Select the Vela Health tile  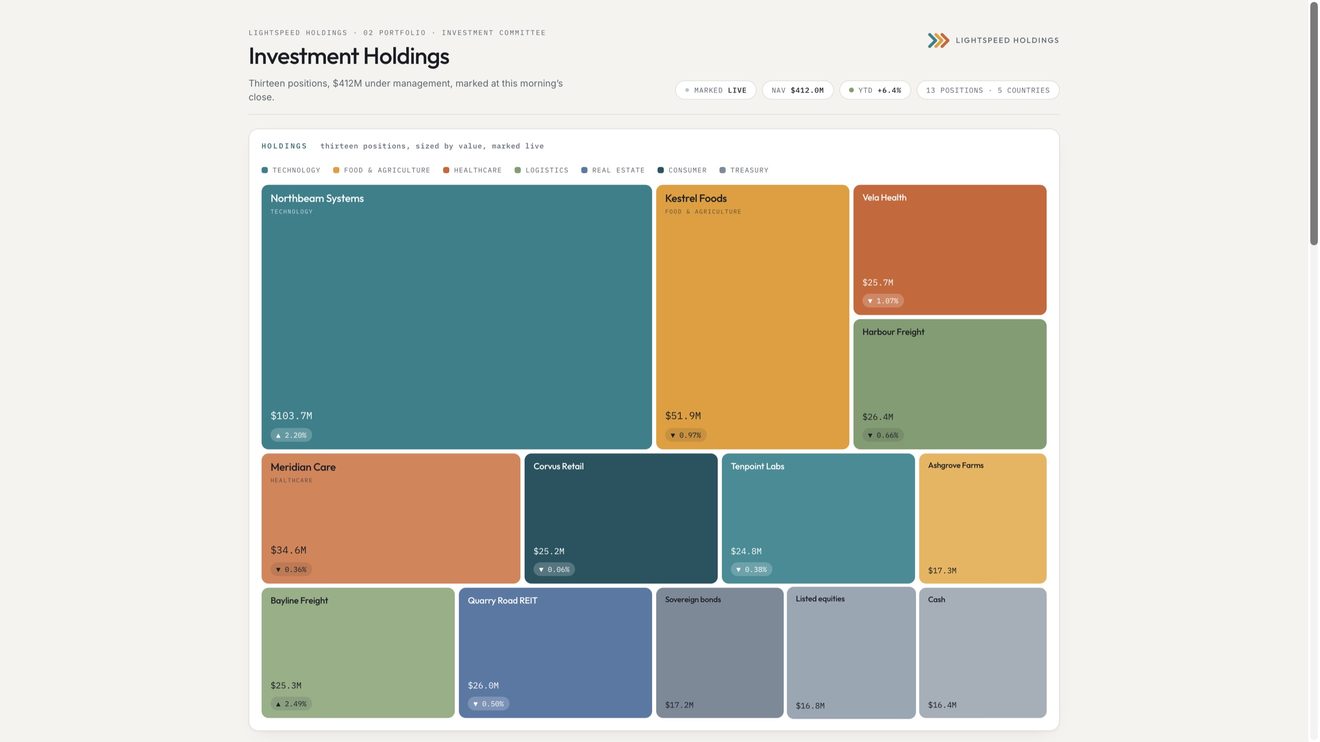[x=950, y=250]
